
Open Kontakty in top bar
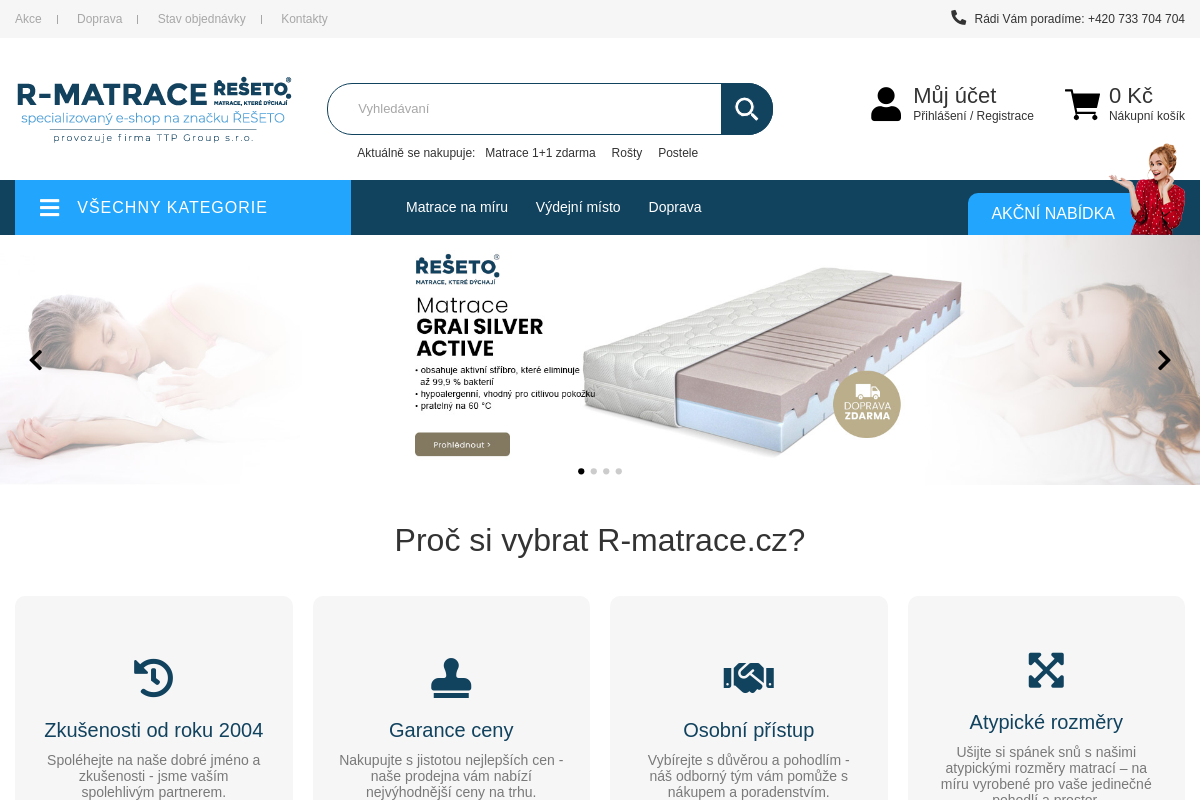[x=304, y=19]
